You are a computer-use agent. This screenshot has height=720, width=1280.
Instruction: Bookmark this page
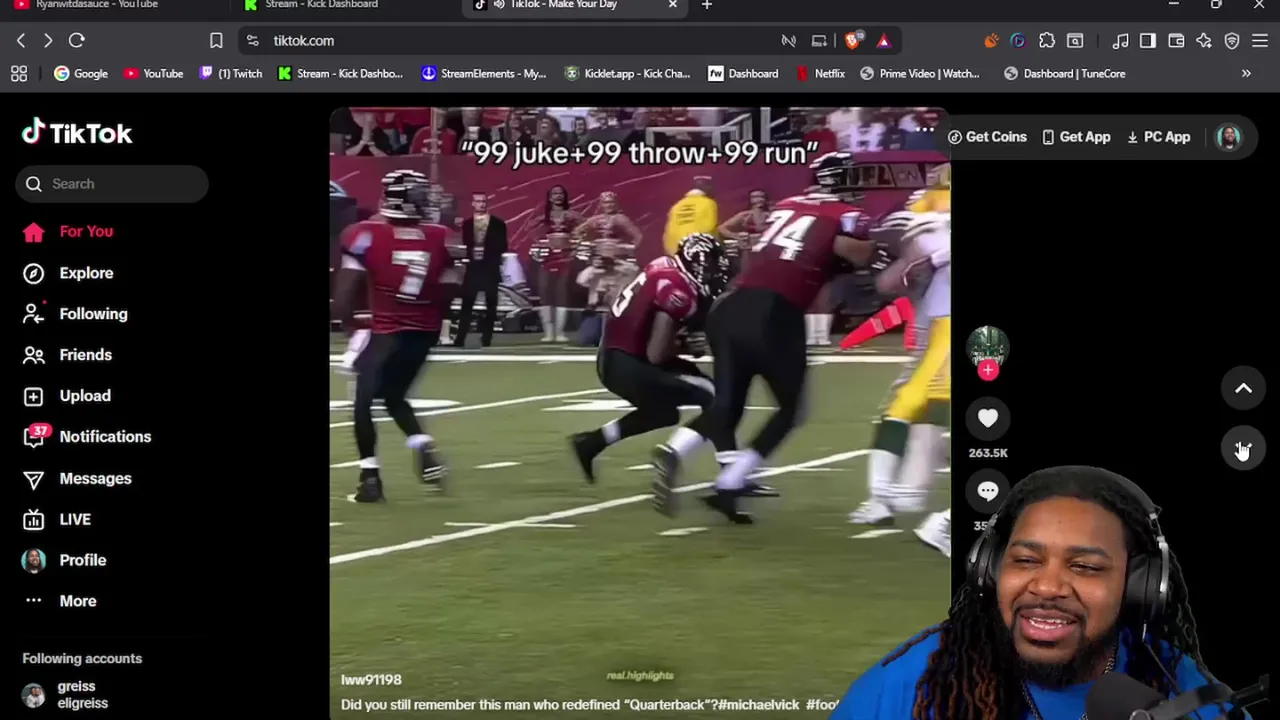coord(216,41)
